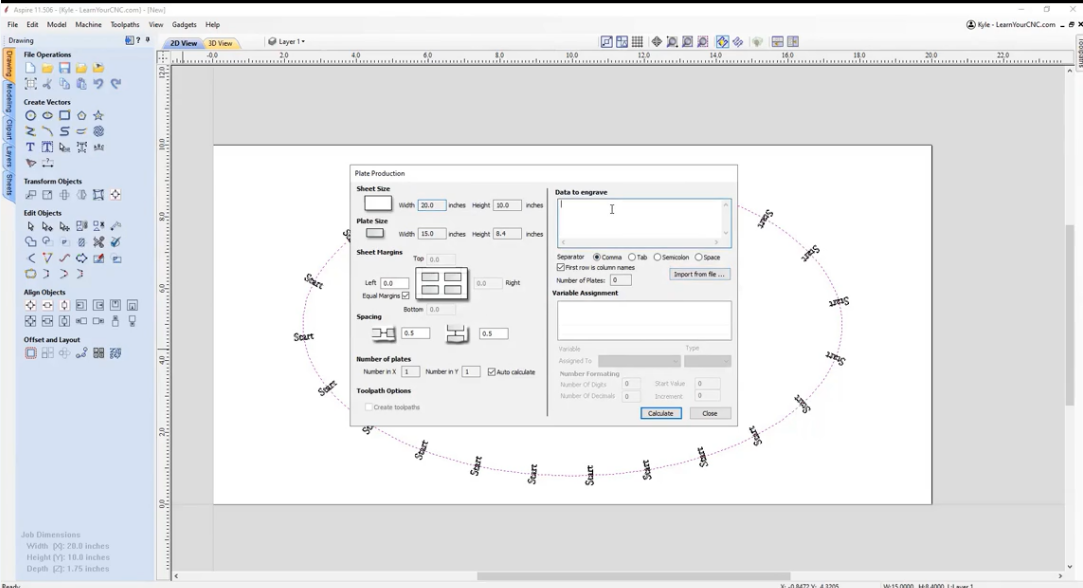The width and height of the screenshot is (1083, 588).
Task: Open the File menu
Action: tap(12, 24)
